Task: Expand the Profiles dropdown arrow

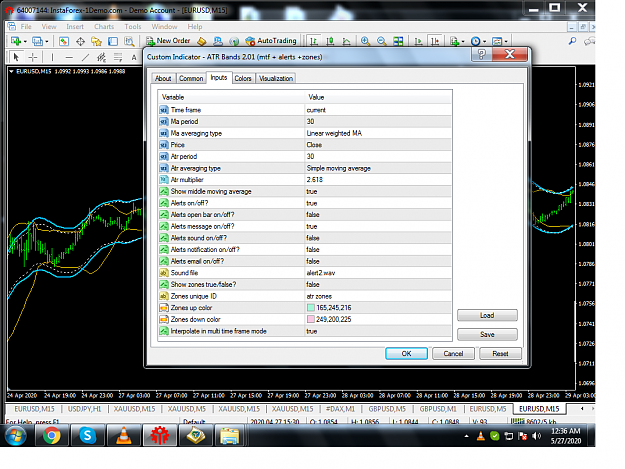Action: pyautogui.click(x=47, y=41)
